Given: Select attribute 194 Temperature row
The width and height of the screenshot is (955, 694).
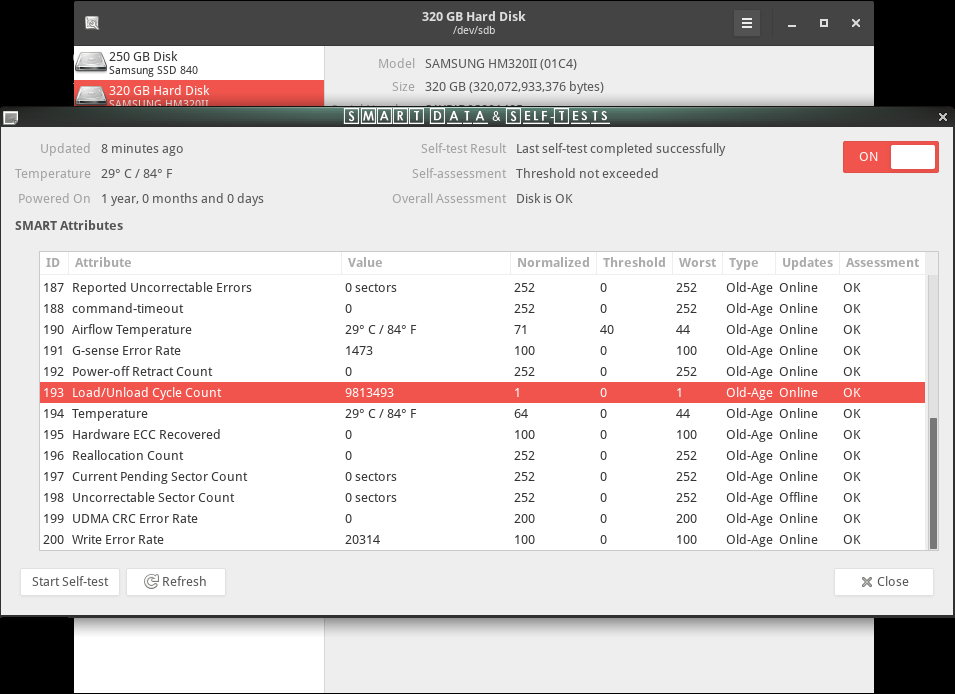Looking at the screenshot, I should pos(482,414).
